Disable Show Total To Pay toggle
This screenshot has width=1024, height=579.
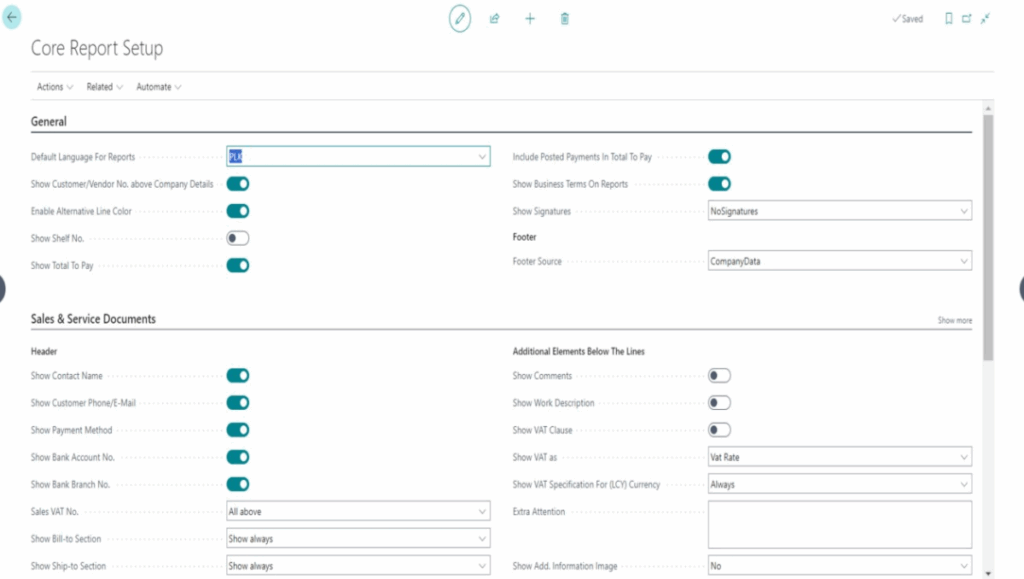237,266
